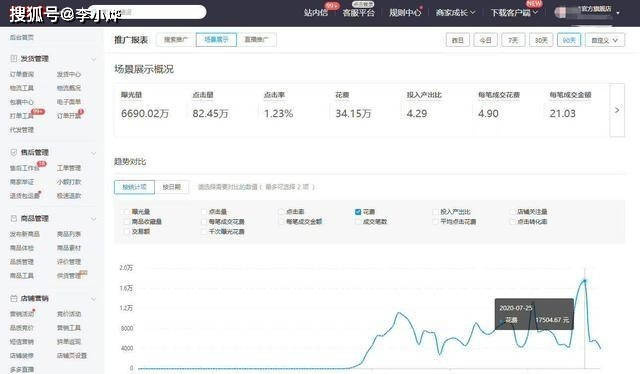Switch to the 搜索推广 tab
The image size is (640, 374).
176,40
